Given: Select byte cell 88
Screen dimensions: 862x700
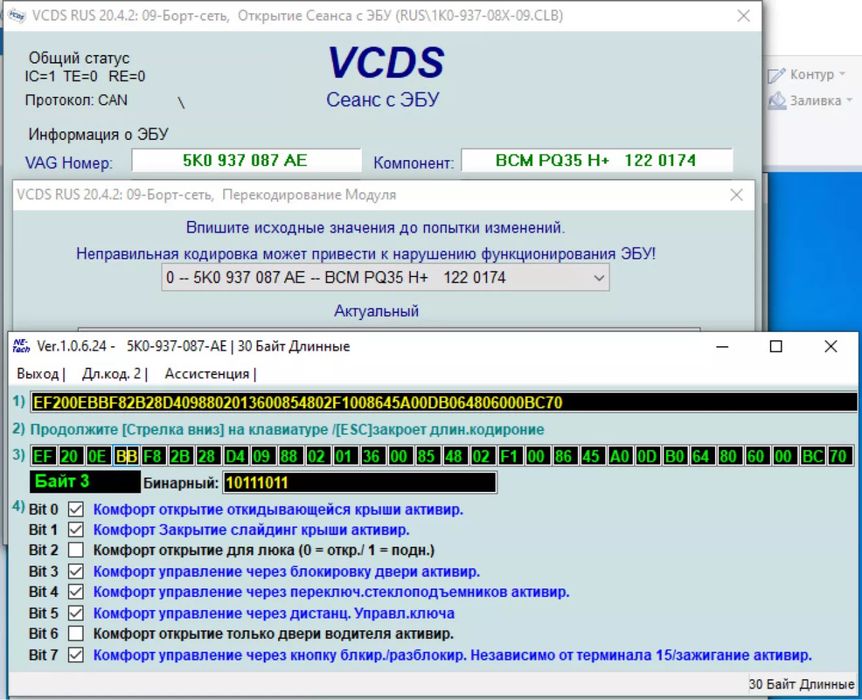Looking at the screenshot, I should click(291, 456).
